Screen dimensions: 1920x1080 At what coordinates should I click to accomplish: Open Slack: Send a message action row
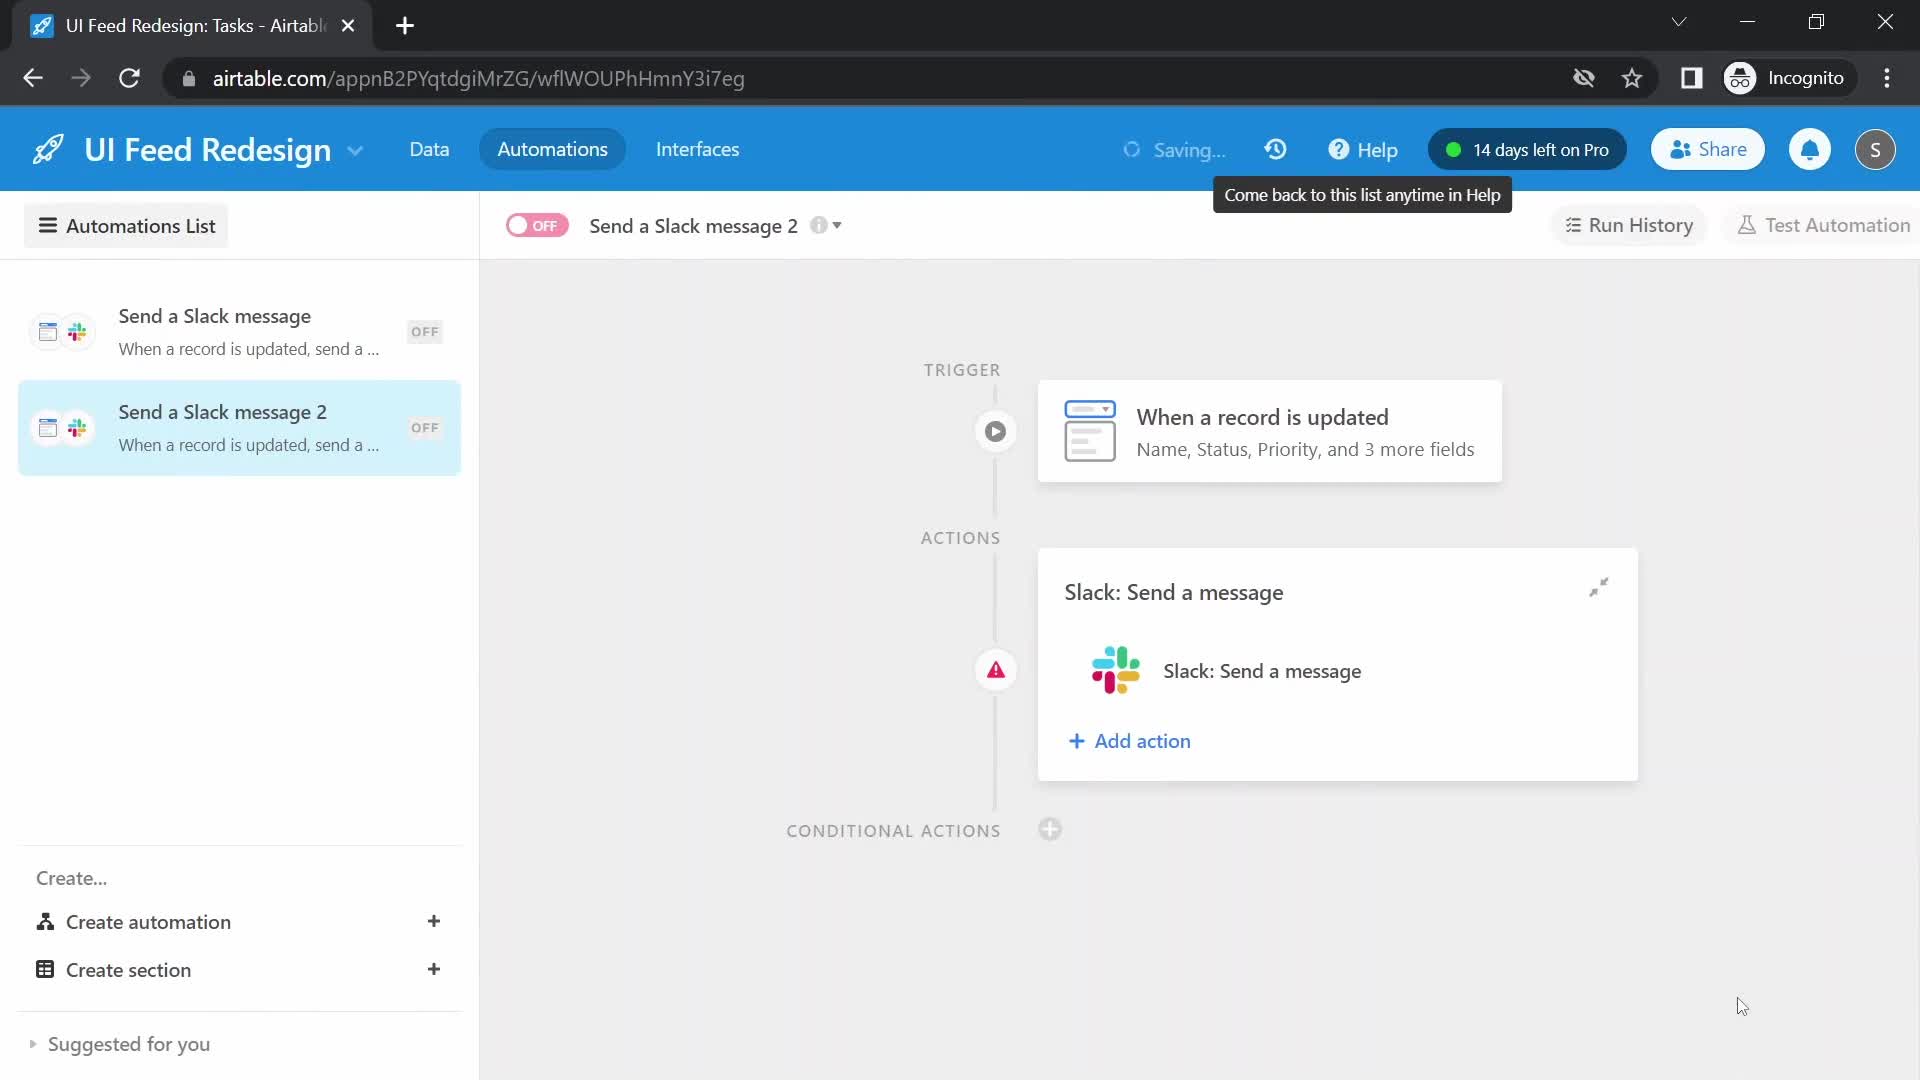1337,671
